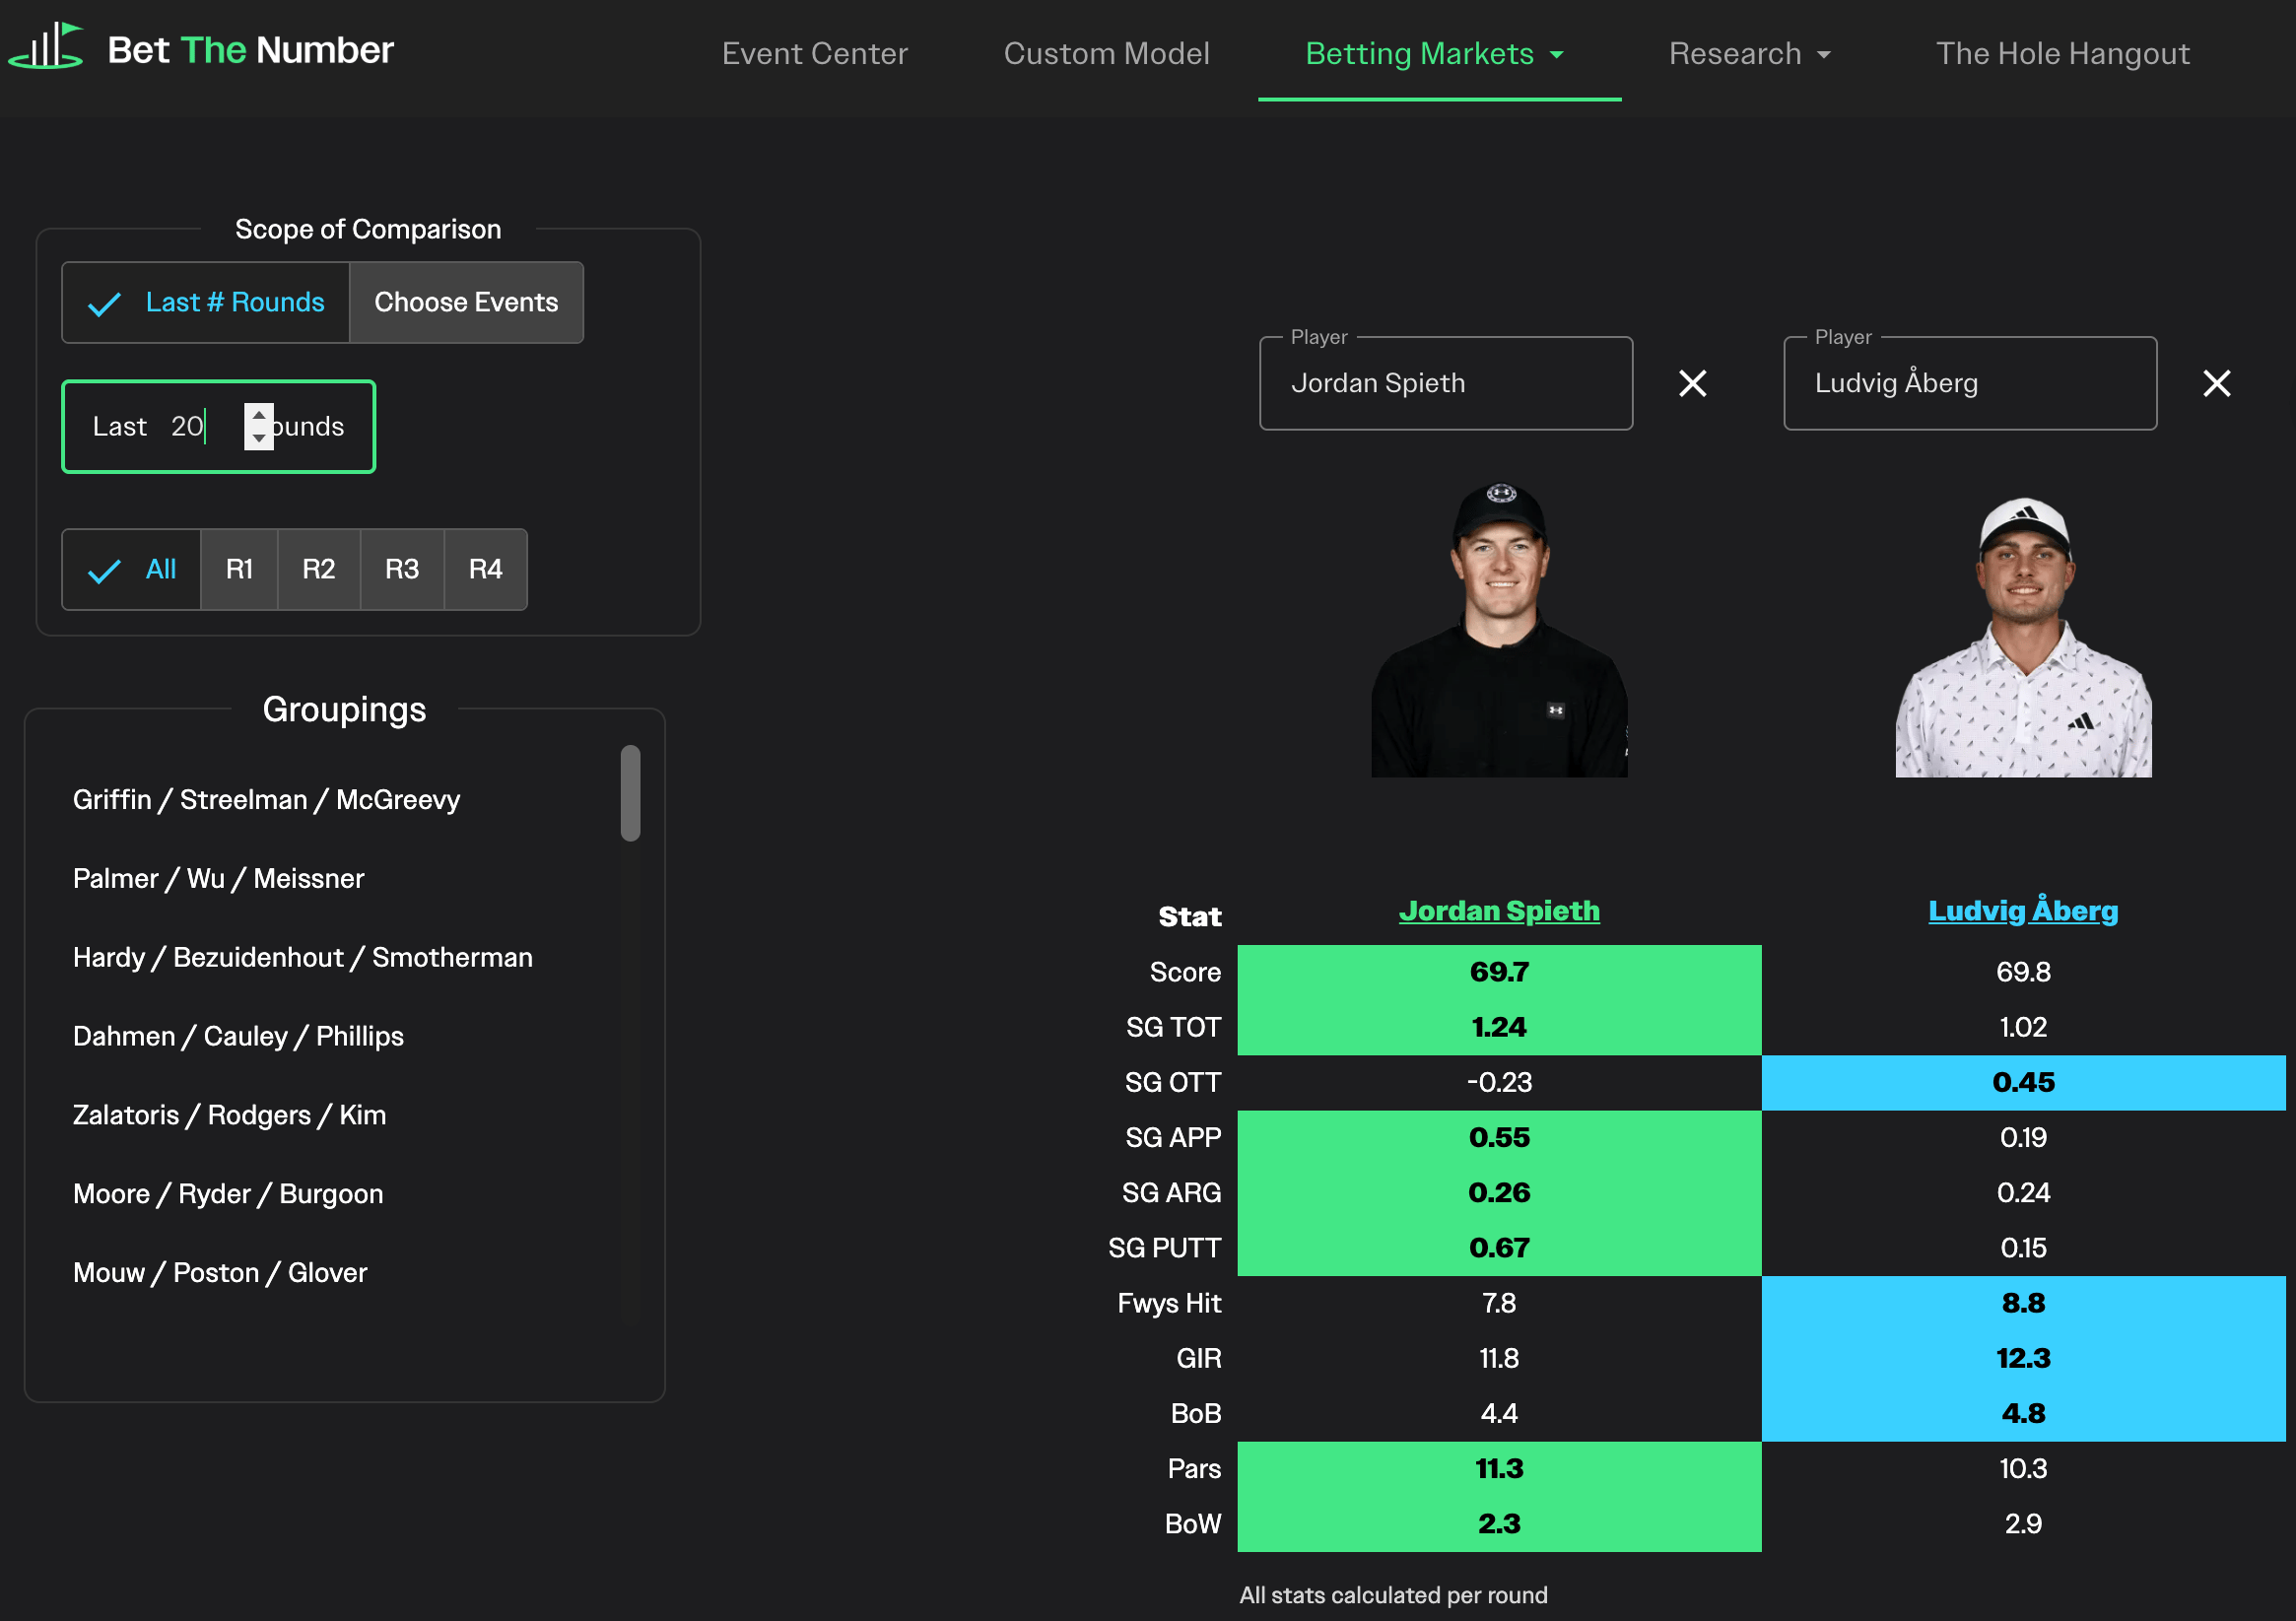Image resolution: width=2296 pixels, height=1621 pixels.
Task: Remove Jordan Spieth with the X icon
Action: (1692, 383)
